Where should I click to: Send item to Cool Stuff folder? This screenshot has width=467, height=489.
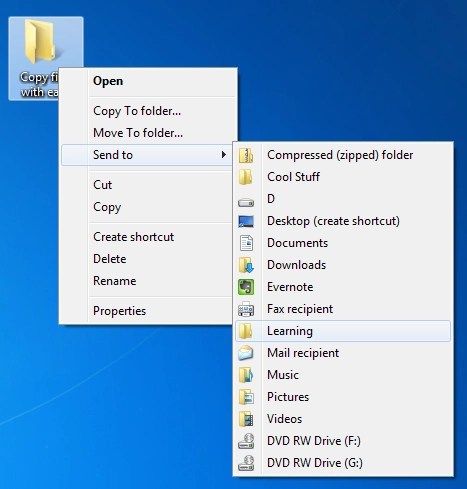(343, 177)
